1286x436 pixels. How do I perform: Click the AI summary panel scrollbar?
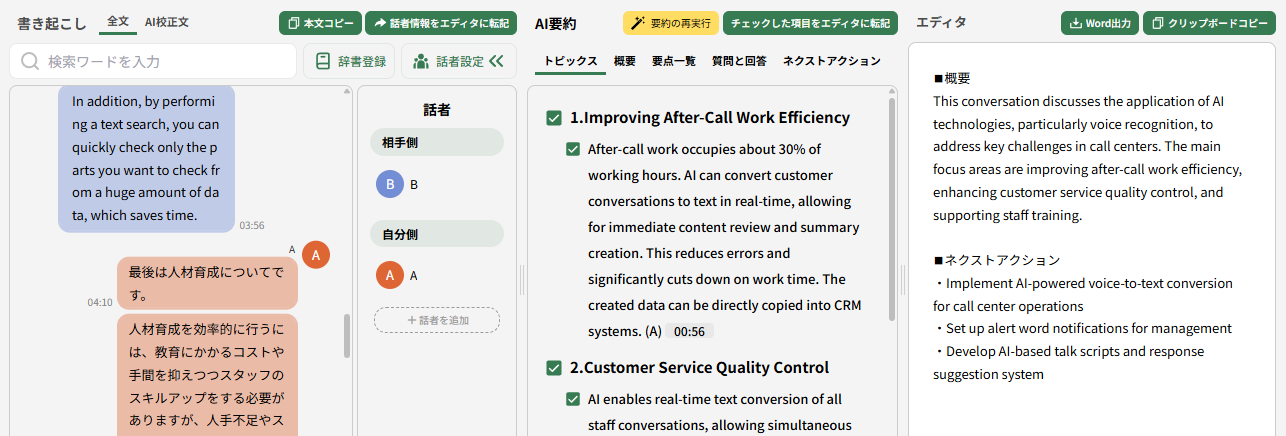890,210
